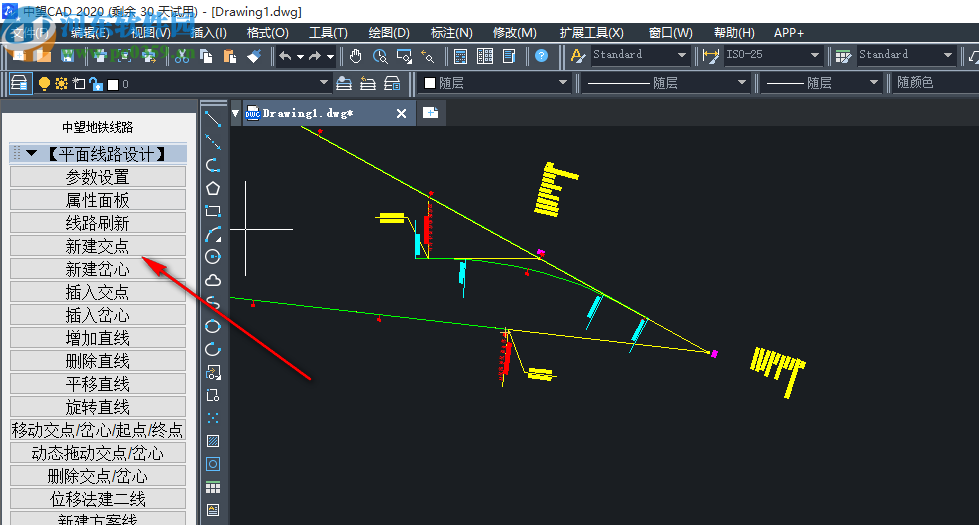Viewport: 979px width, 525px height.
Task: Open the 标注(N) menu
Action: 451,32
